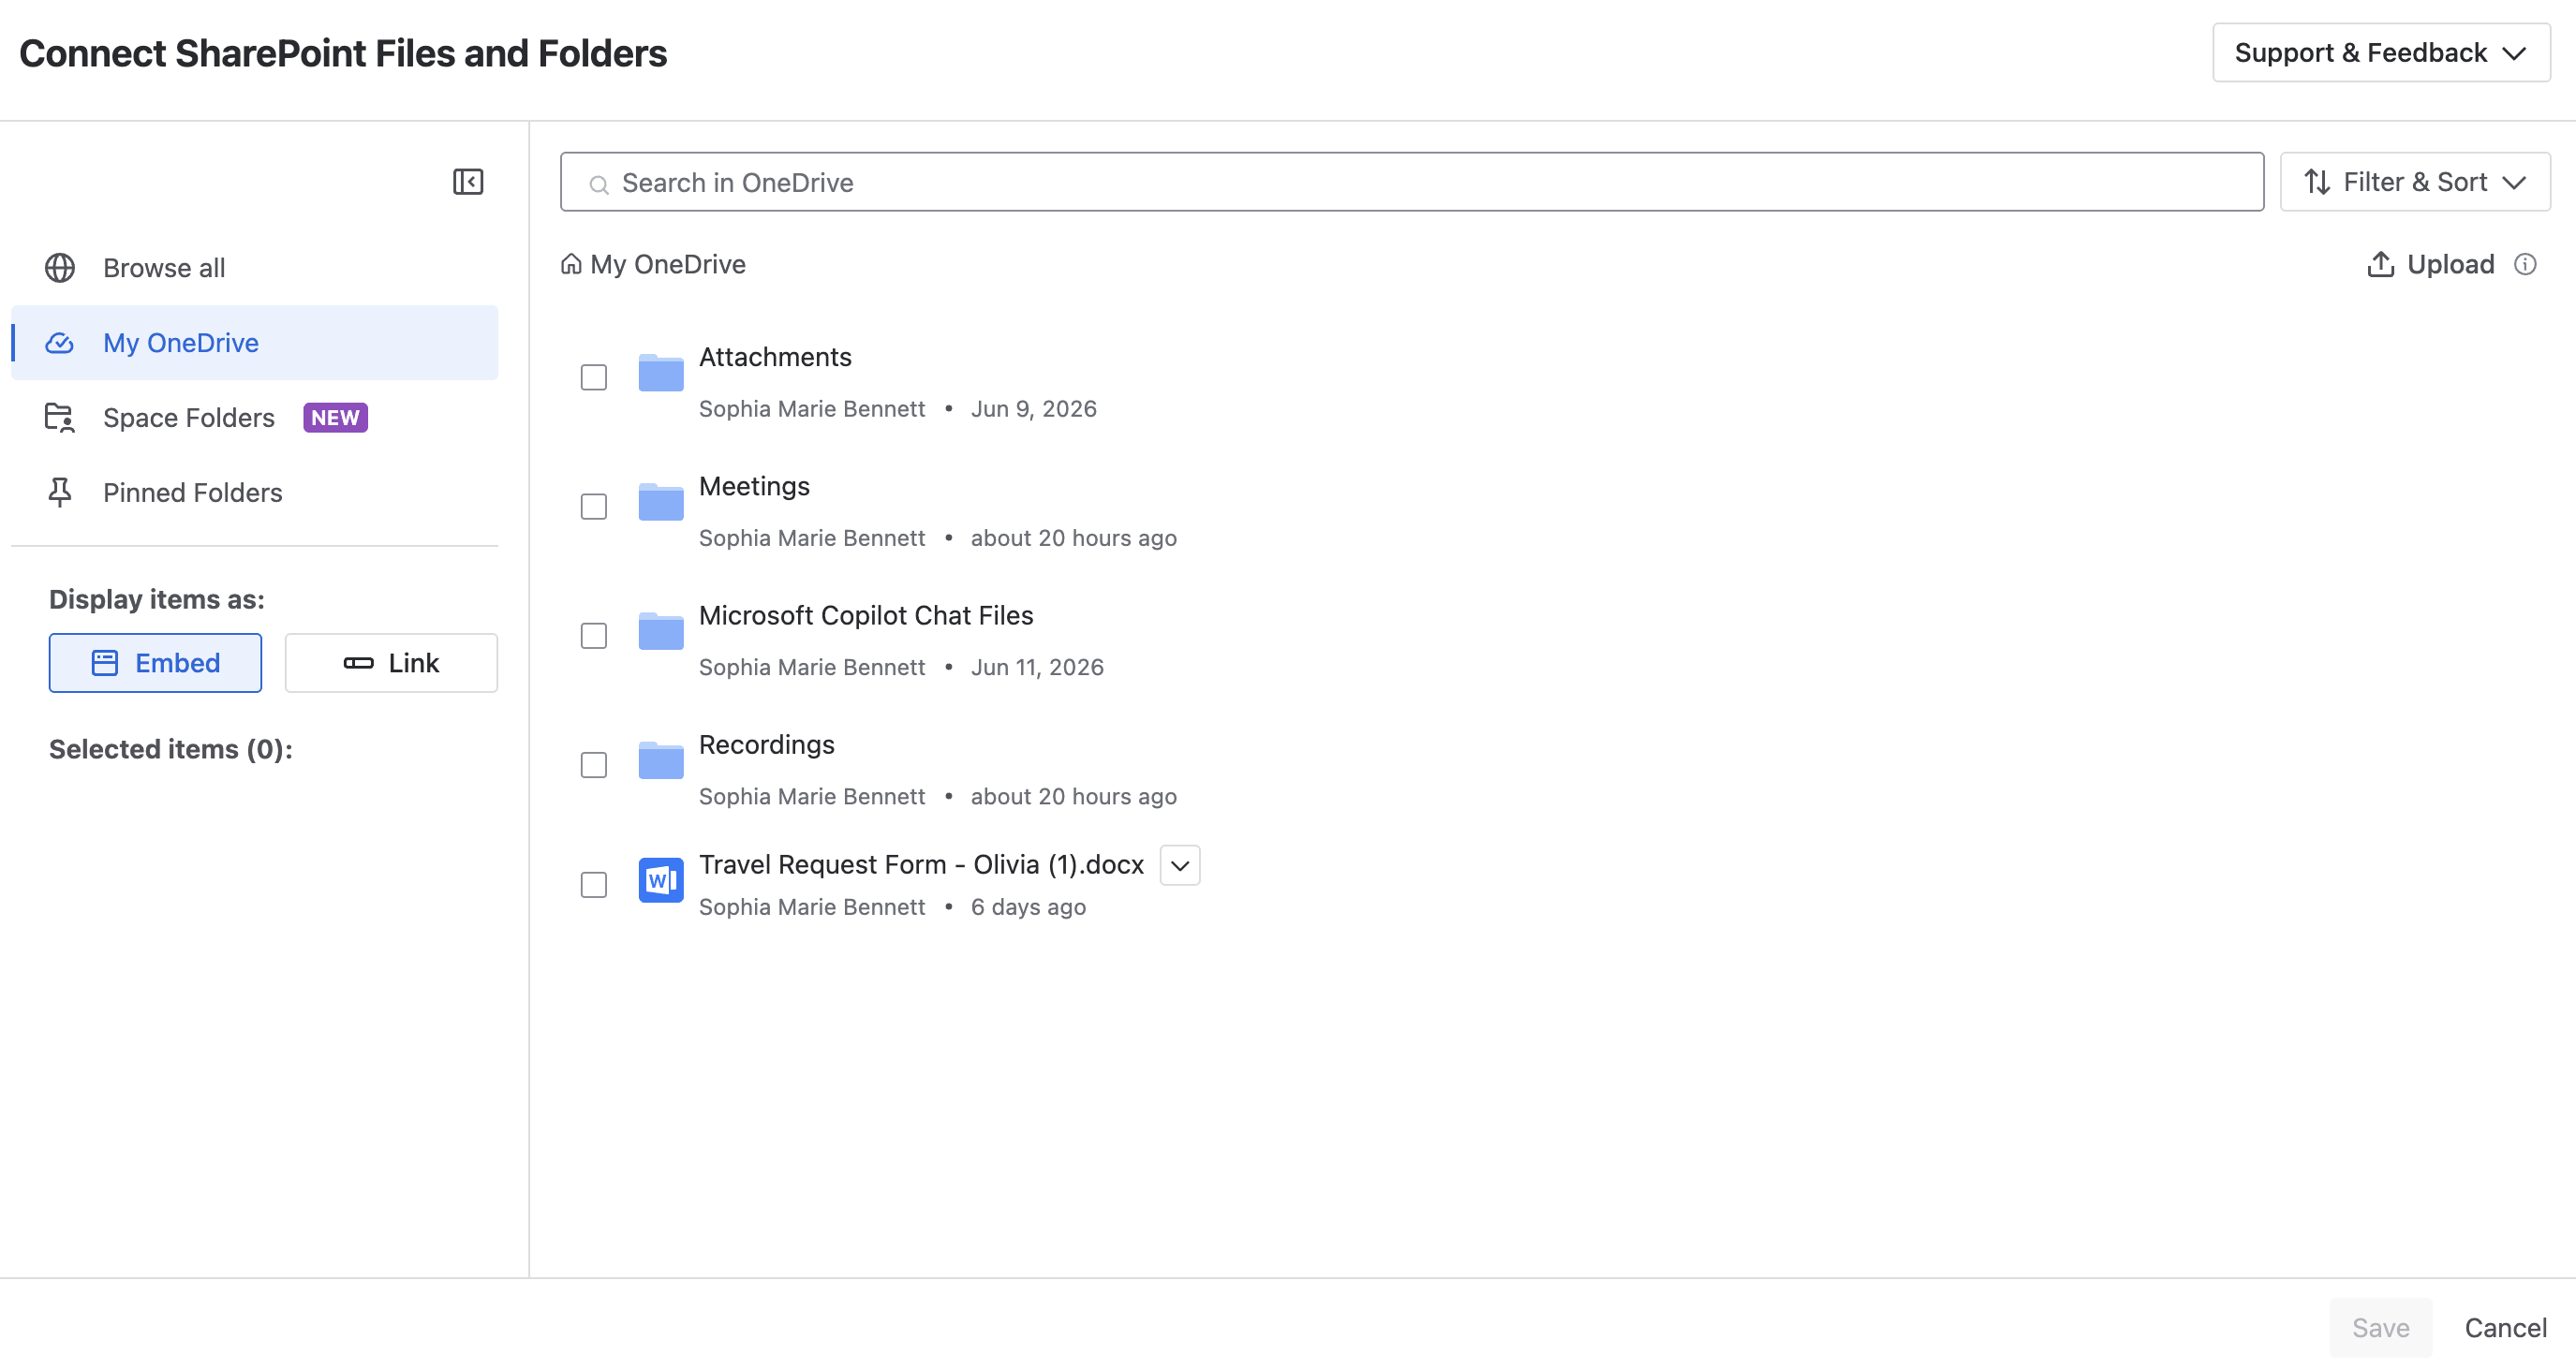Click the NEW badge beside Space Folders
This screenshot has height=1369, width=2576.
(335, 418)
